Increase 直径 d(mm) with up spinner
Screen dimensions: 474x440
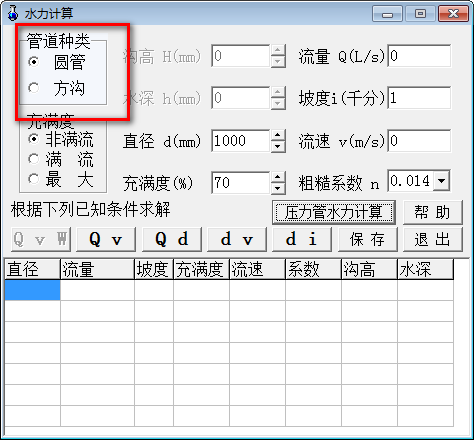tap(278, 135)
